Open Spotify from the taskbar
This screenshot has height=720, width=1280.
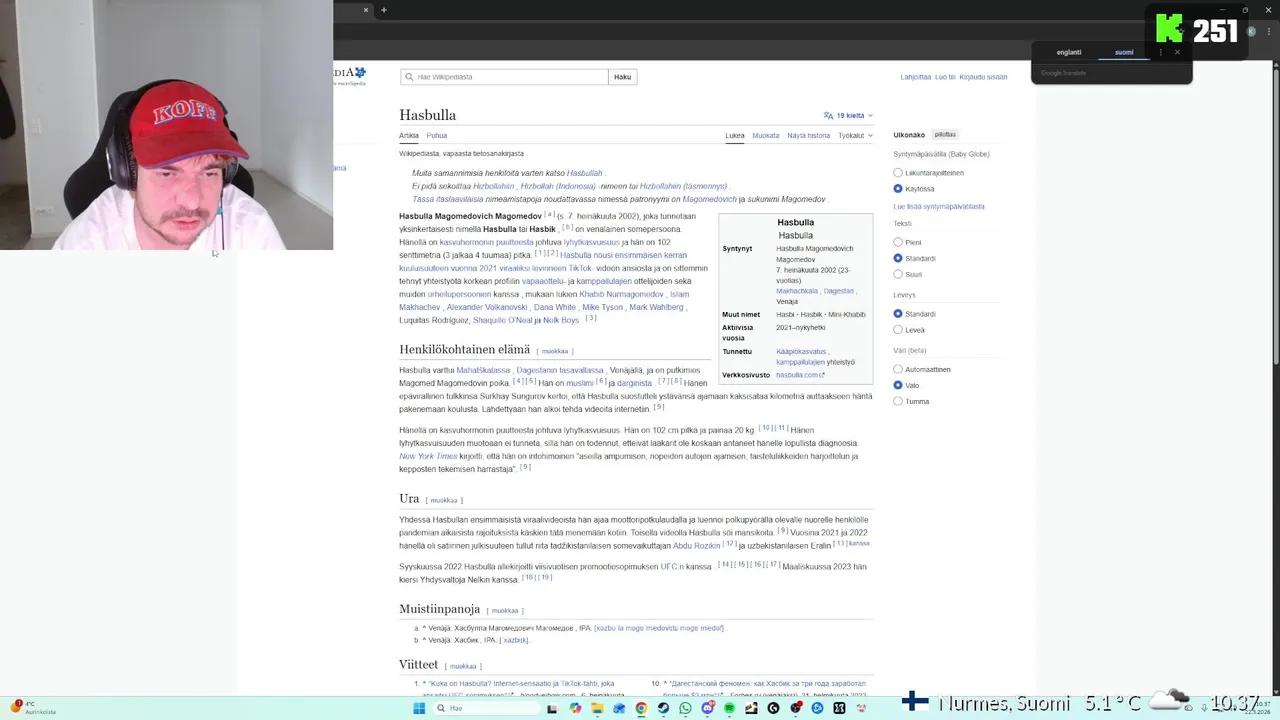point(729,708)
